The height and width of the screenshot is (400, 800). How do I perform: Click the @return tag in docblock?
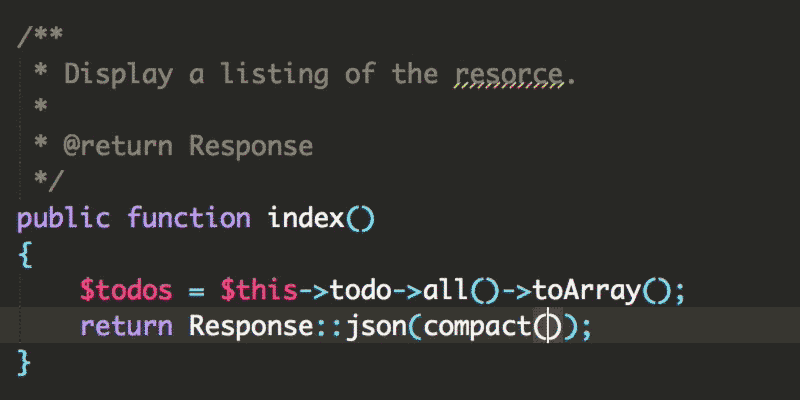pyautogui.click(x=118, y=146)
